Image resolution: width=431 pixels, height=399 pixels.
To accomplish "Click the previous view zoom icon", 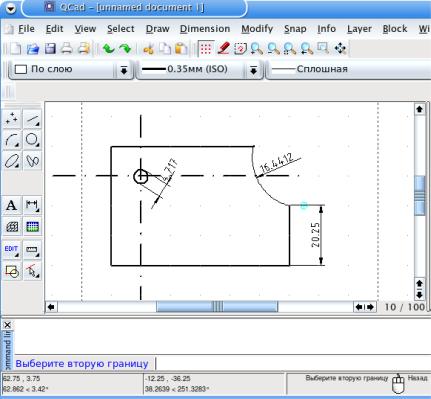I will 307,49.
